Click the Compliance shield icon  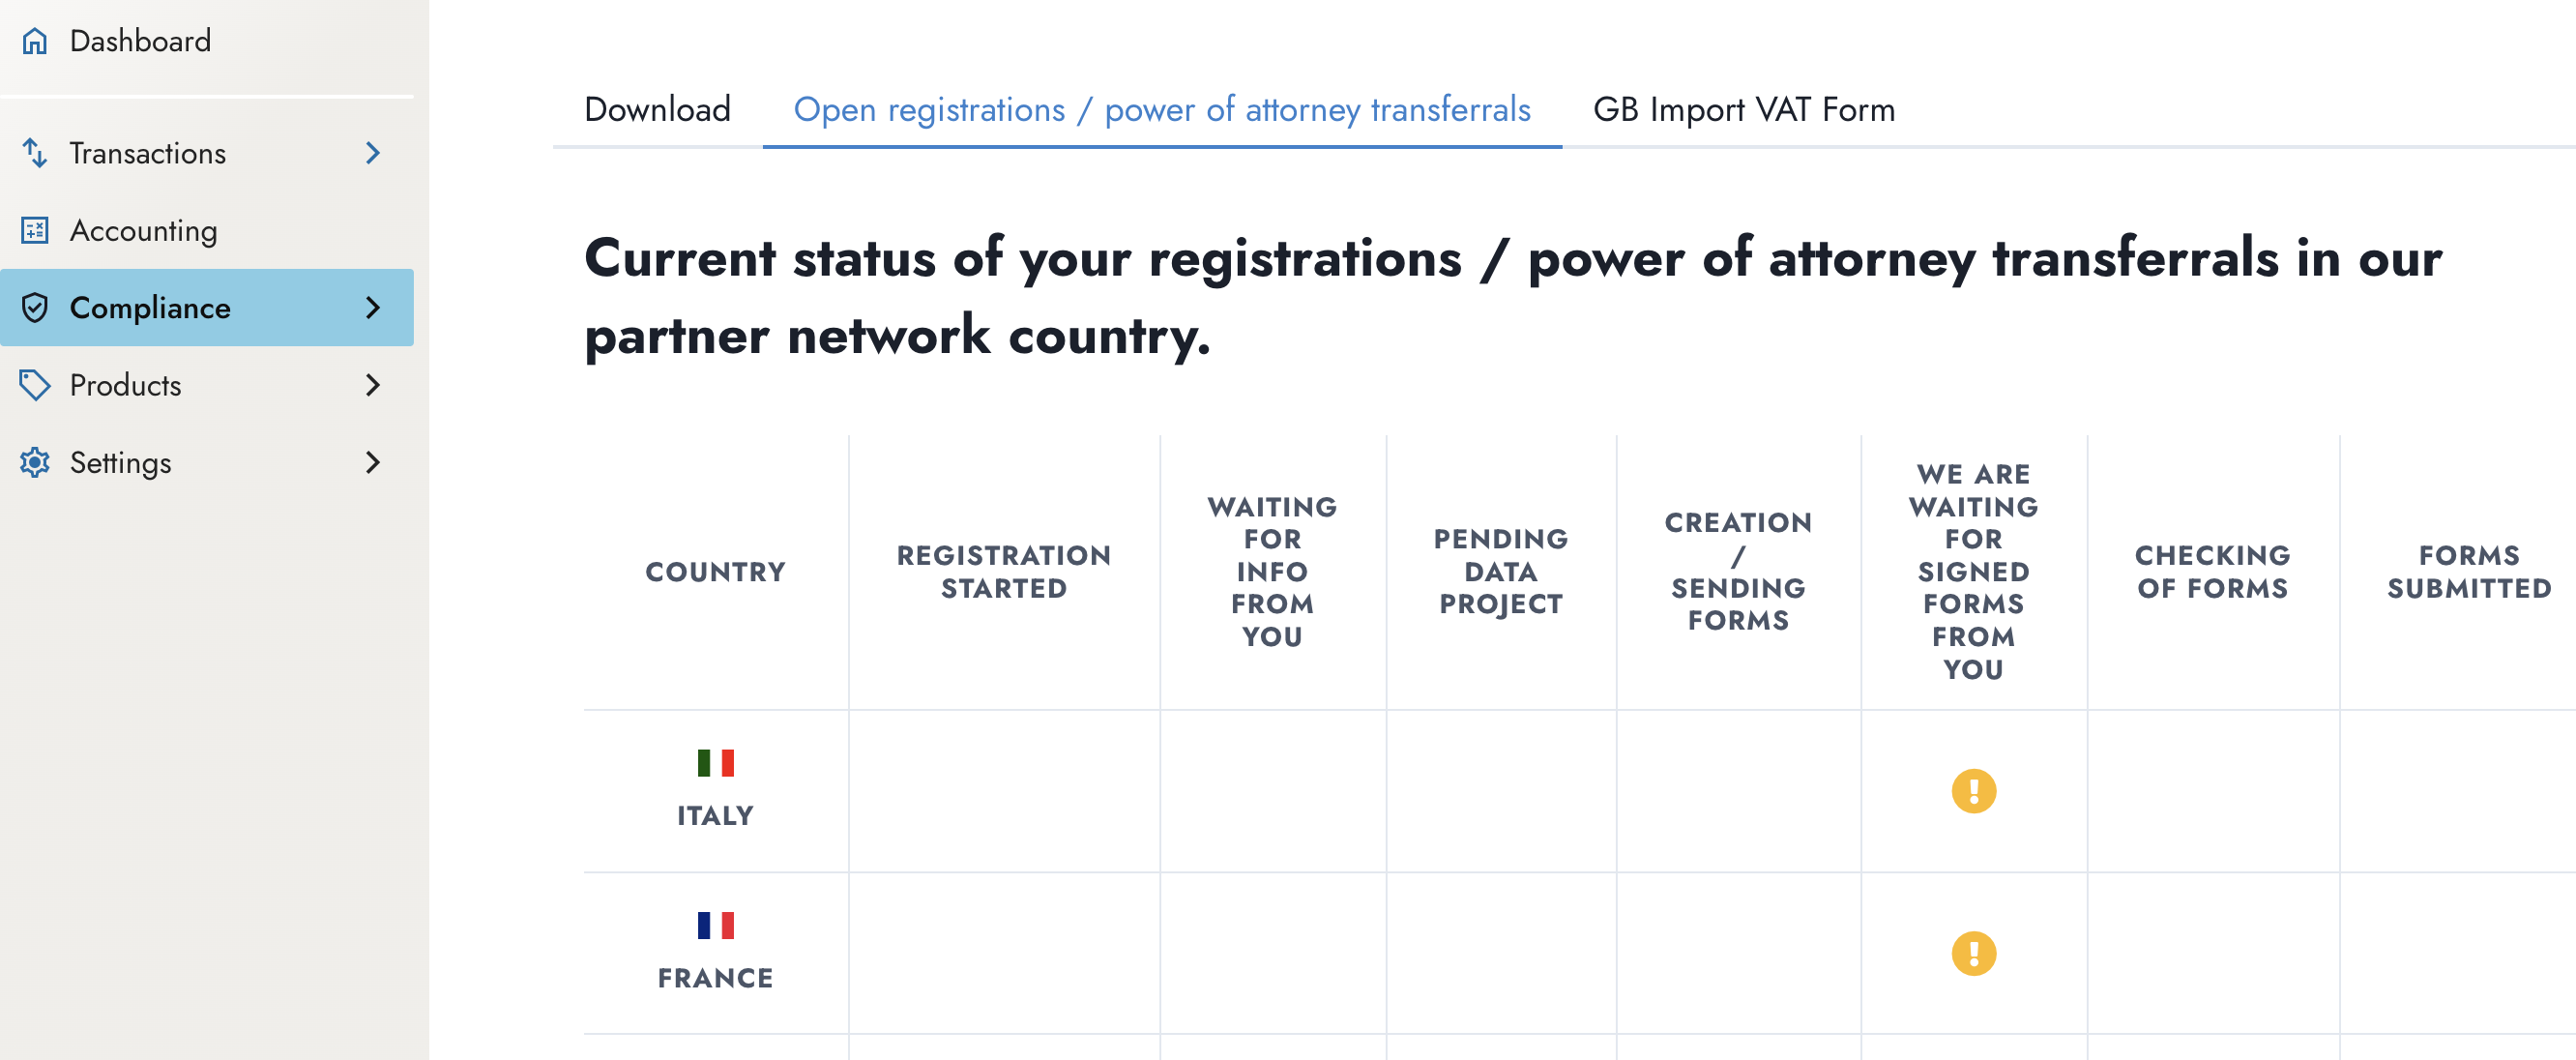pyautogui.click(x=35, y=308)
